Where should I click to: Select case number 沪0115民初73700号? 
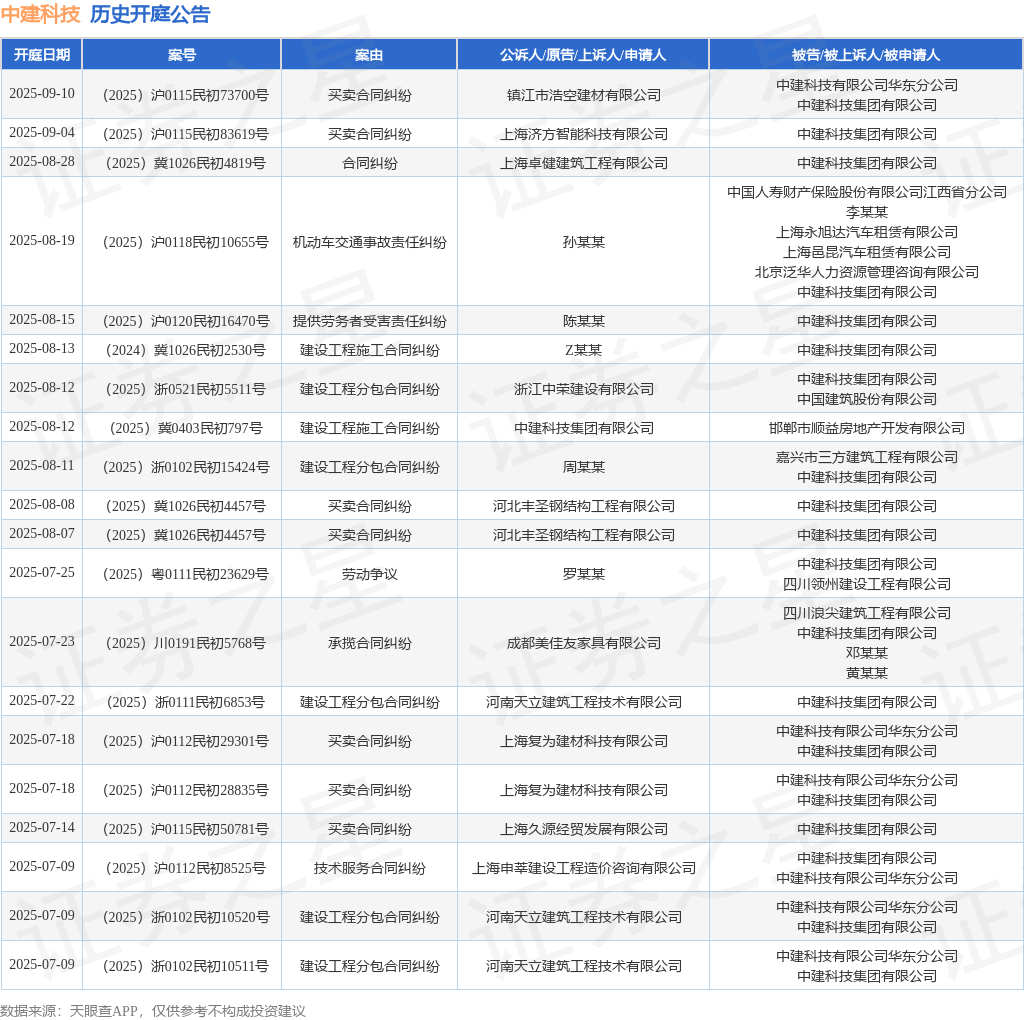pos(210,95)
